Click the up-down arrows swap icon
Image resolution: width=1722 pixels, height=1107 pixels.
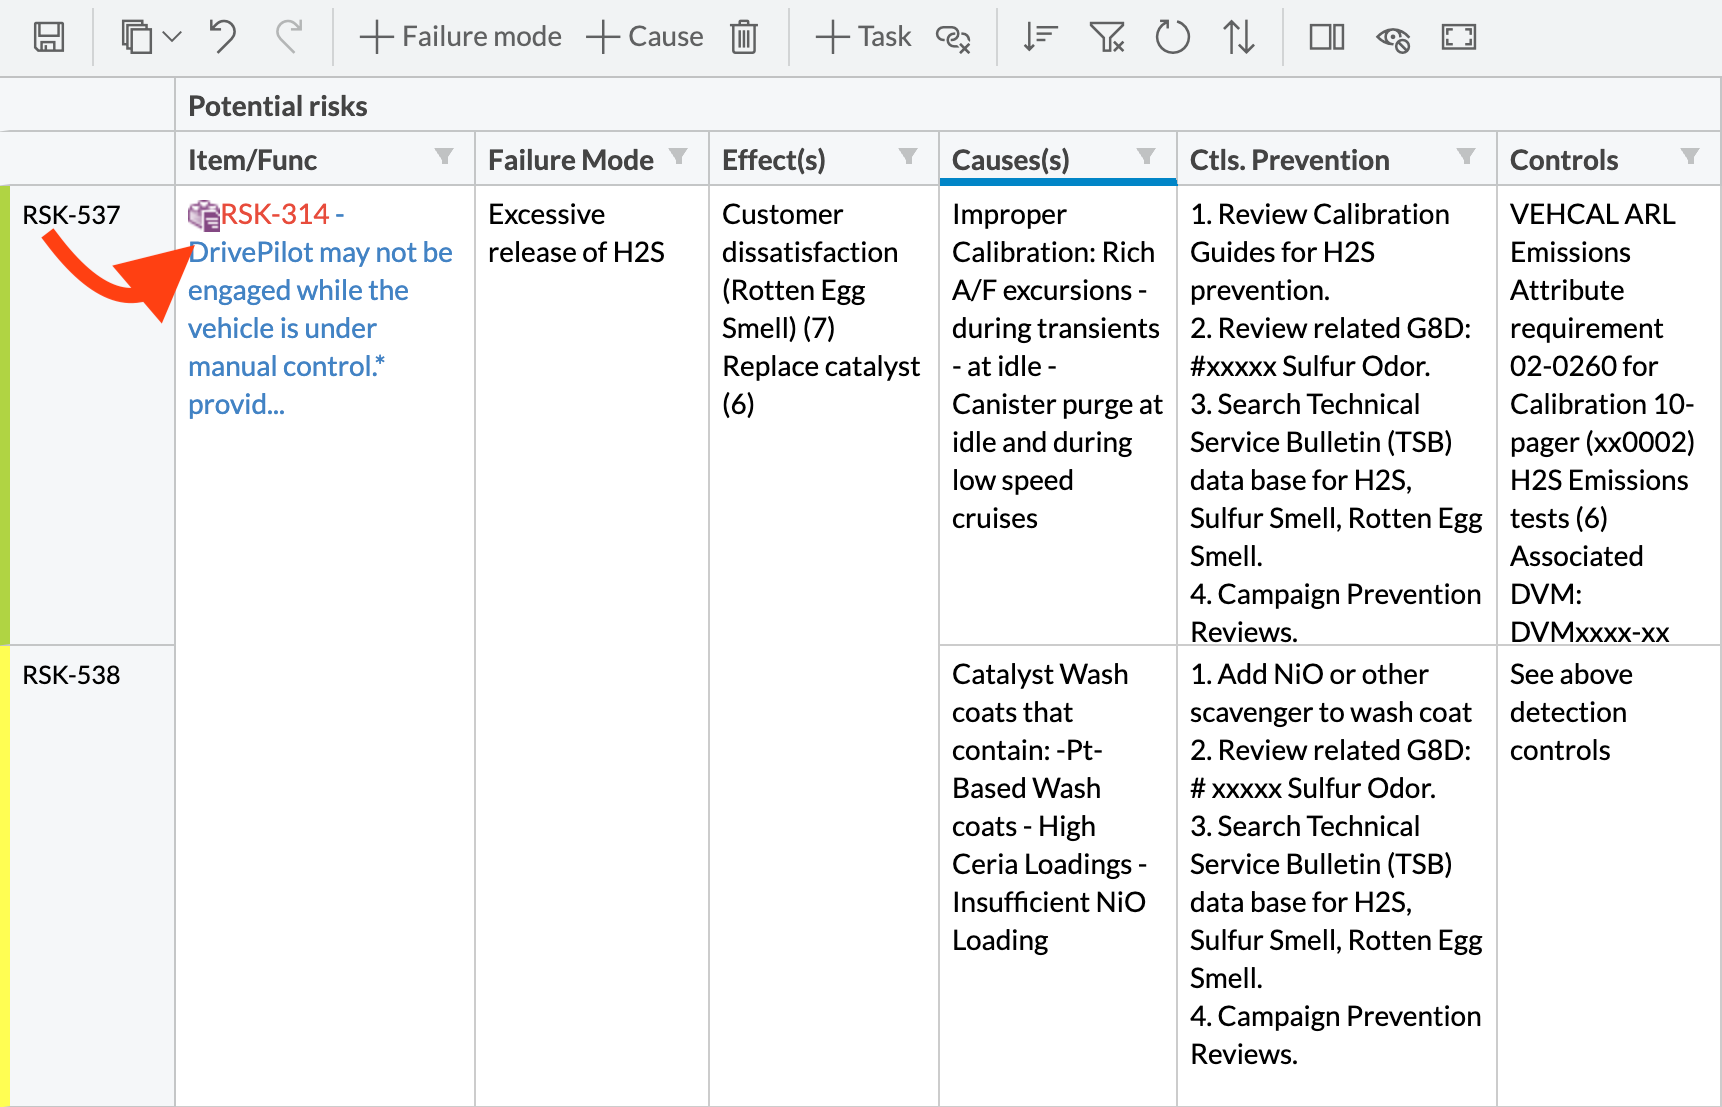pos(1239,37)
